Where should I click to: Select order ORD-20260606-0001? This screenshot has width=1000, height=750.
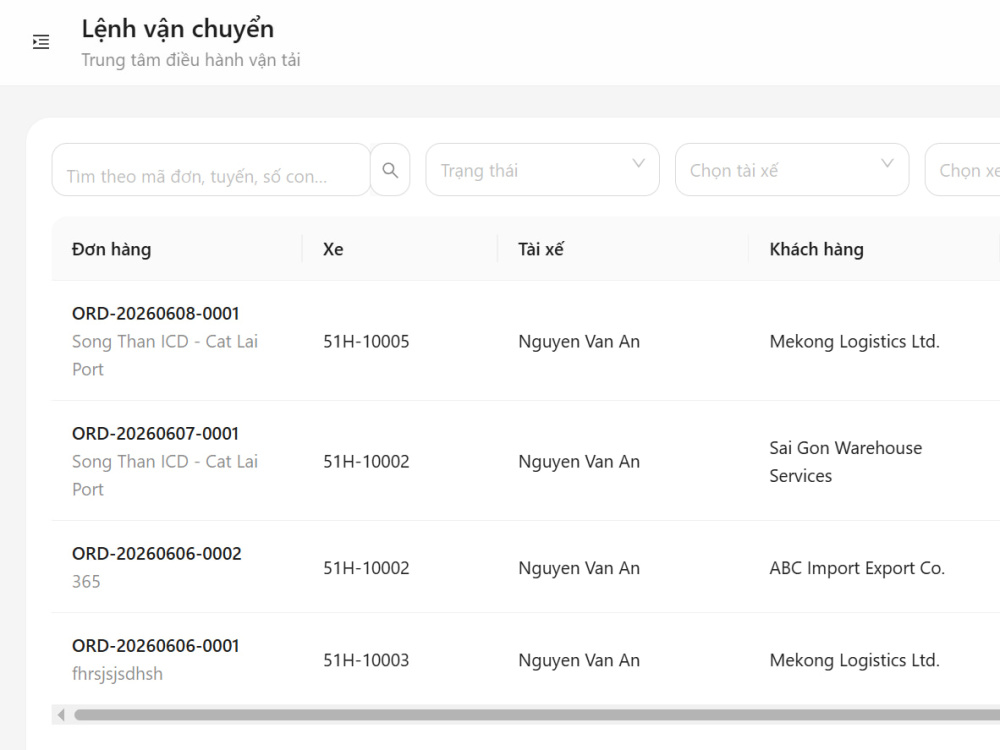point(156,646)
